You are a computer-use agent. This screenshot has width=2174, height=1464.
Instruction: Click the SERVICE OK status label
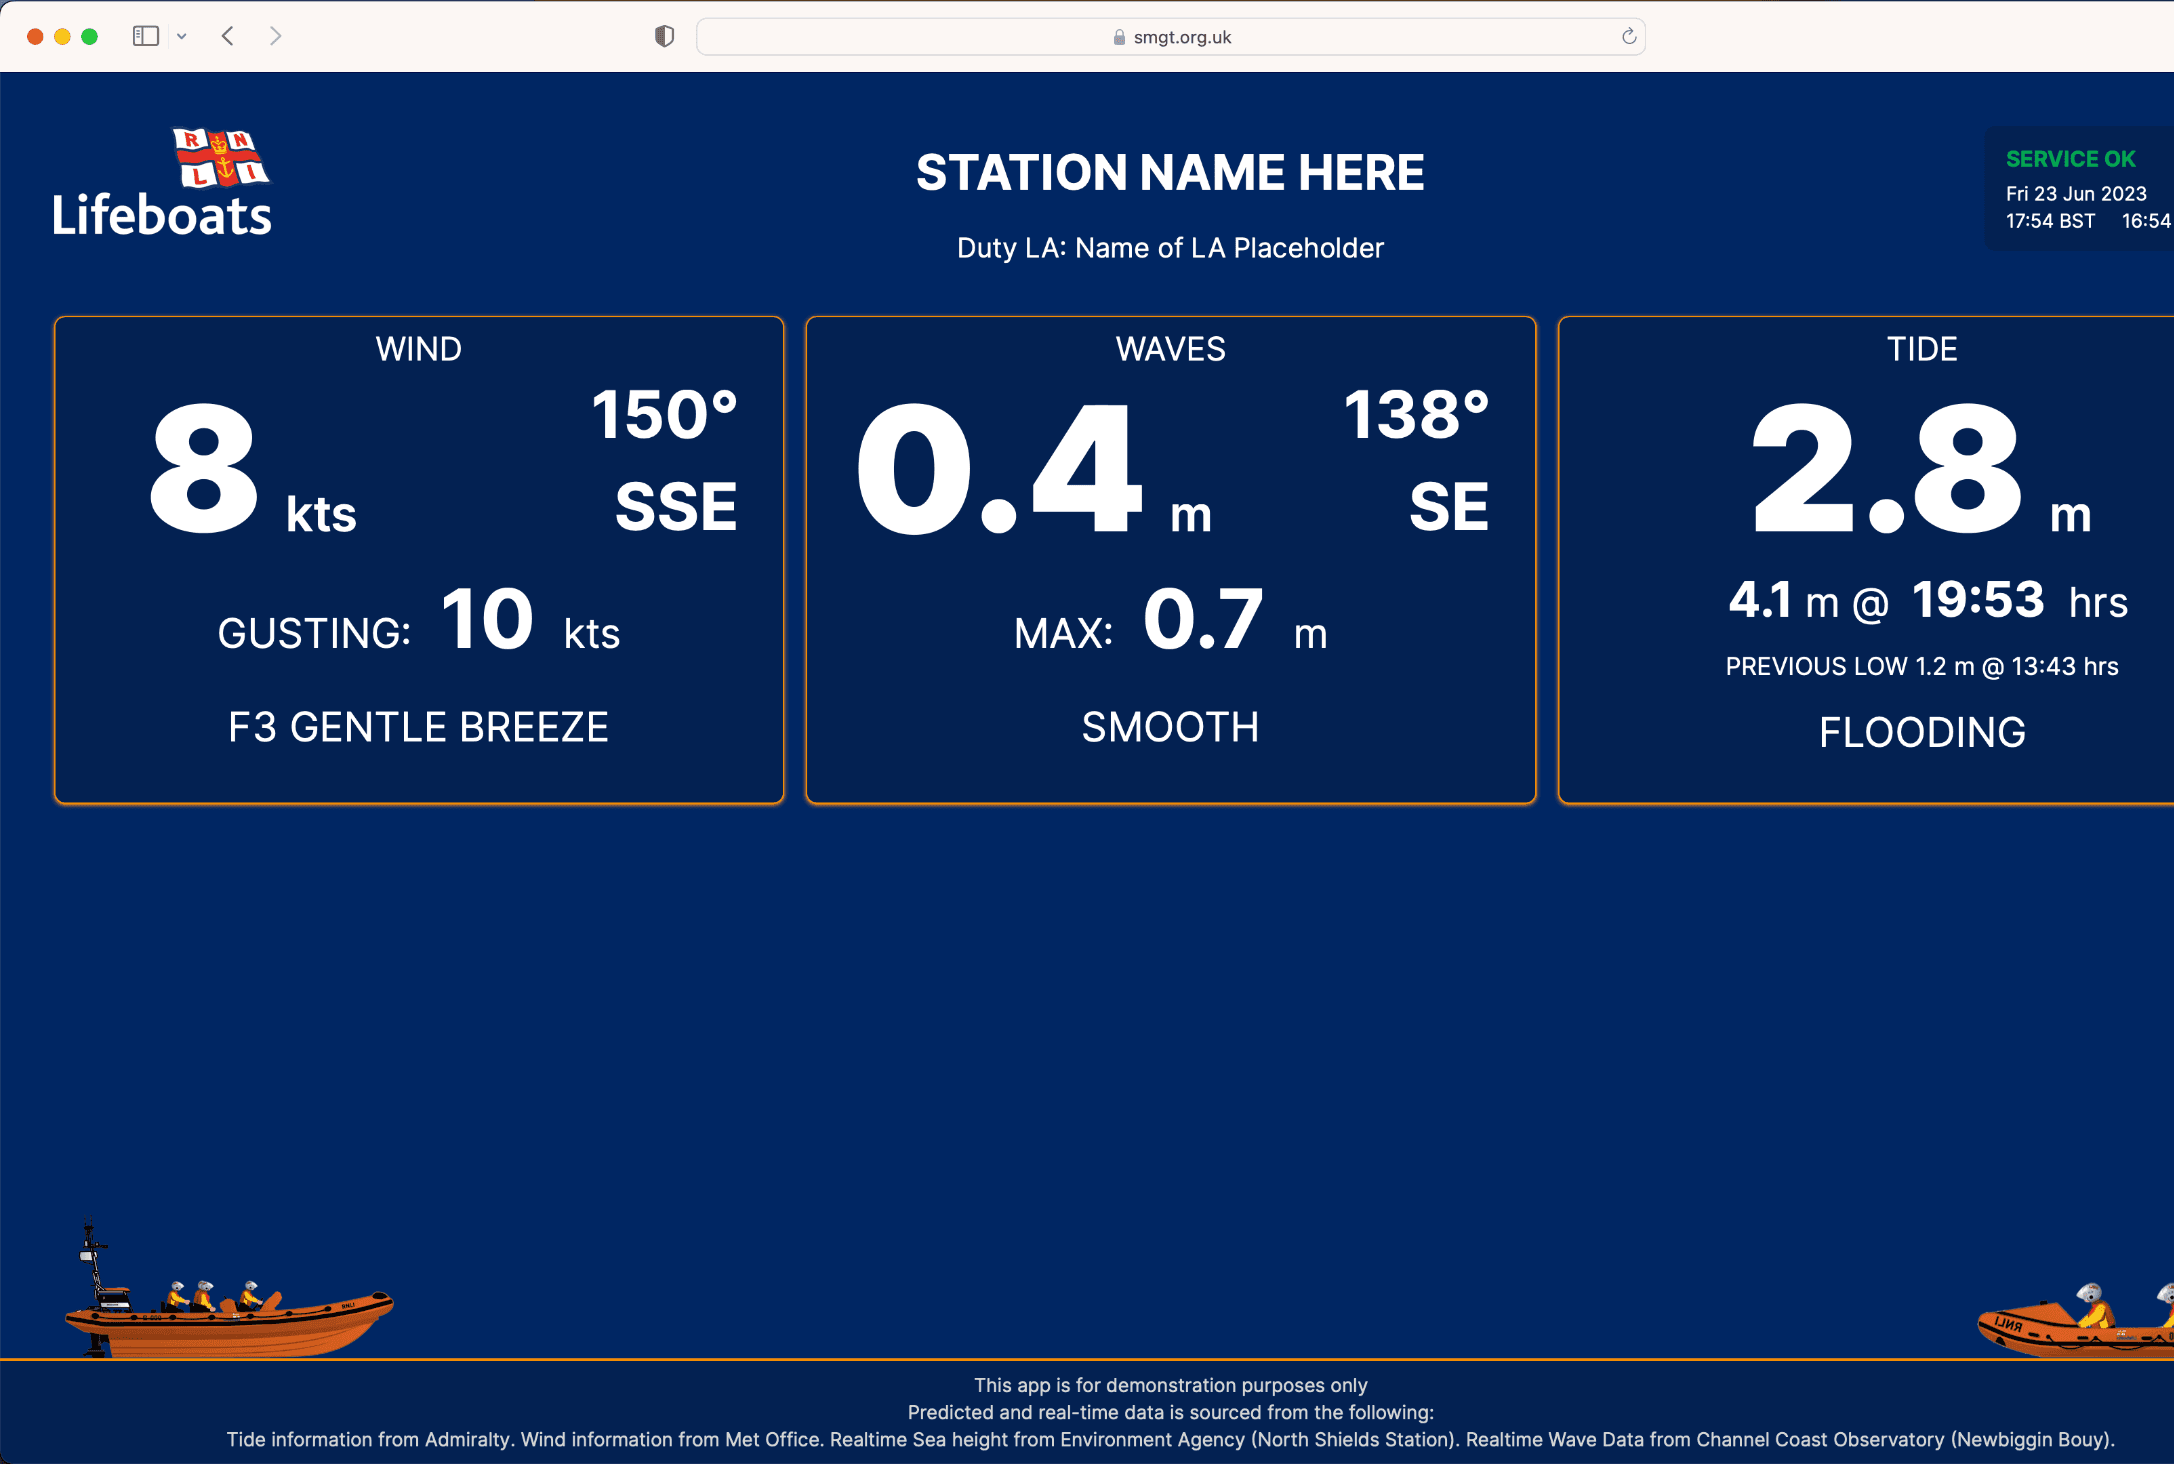click(2070, 159)
